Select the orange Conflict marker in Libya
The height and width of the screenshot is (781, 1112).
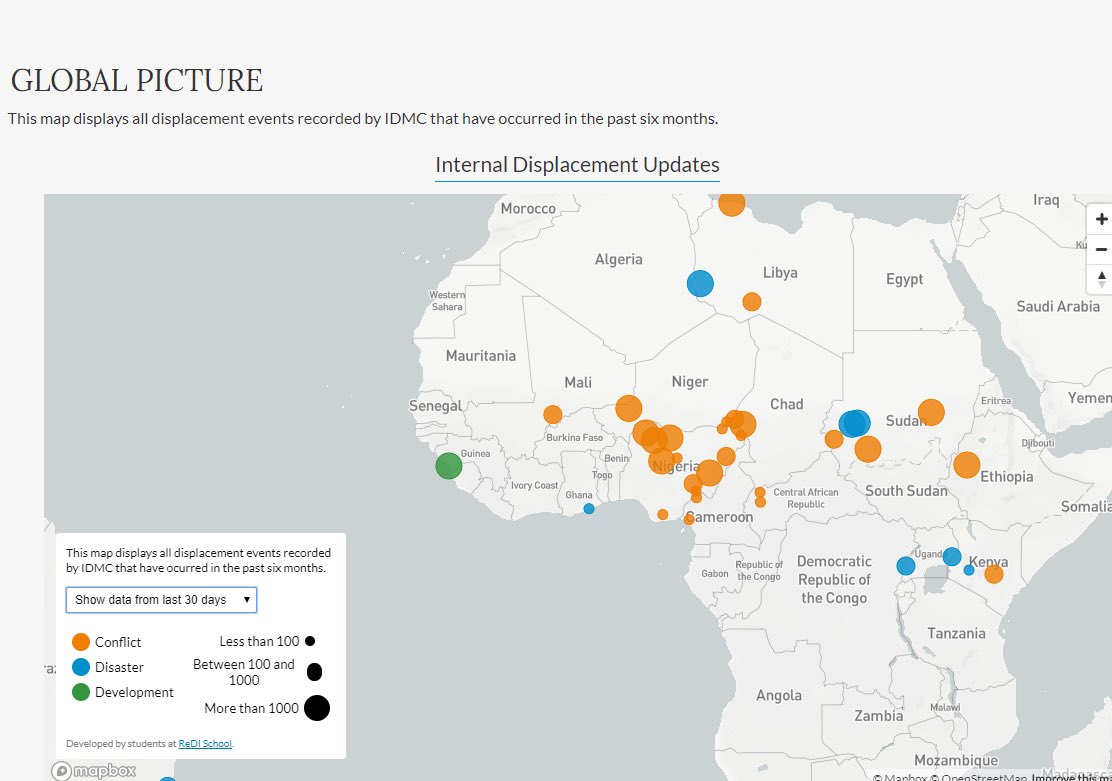pyautogui.click(x=752, y=301)
